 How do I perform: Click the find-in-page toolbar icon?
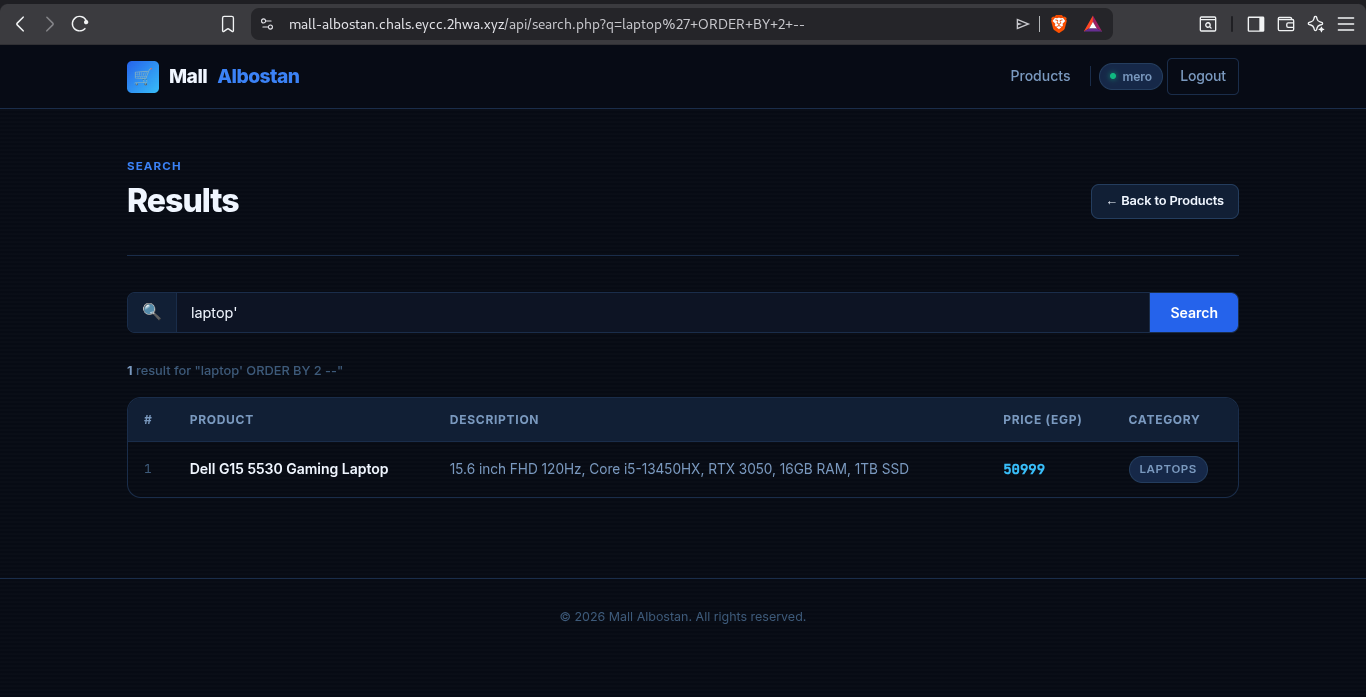point(1208,24)
